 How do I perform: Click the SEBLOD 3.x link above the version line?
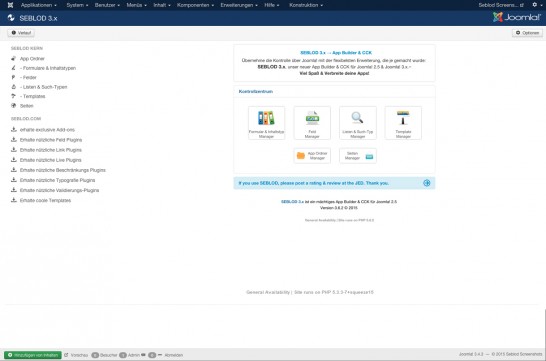pyautogui.click(x=292, y=202)
